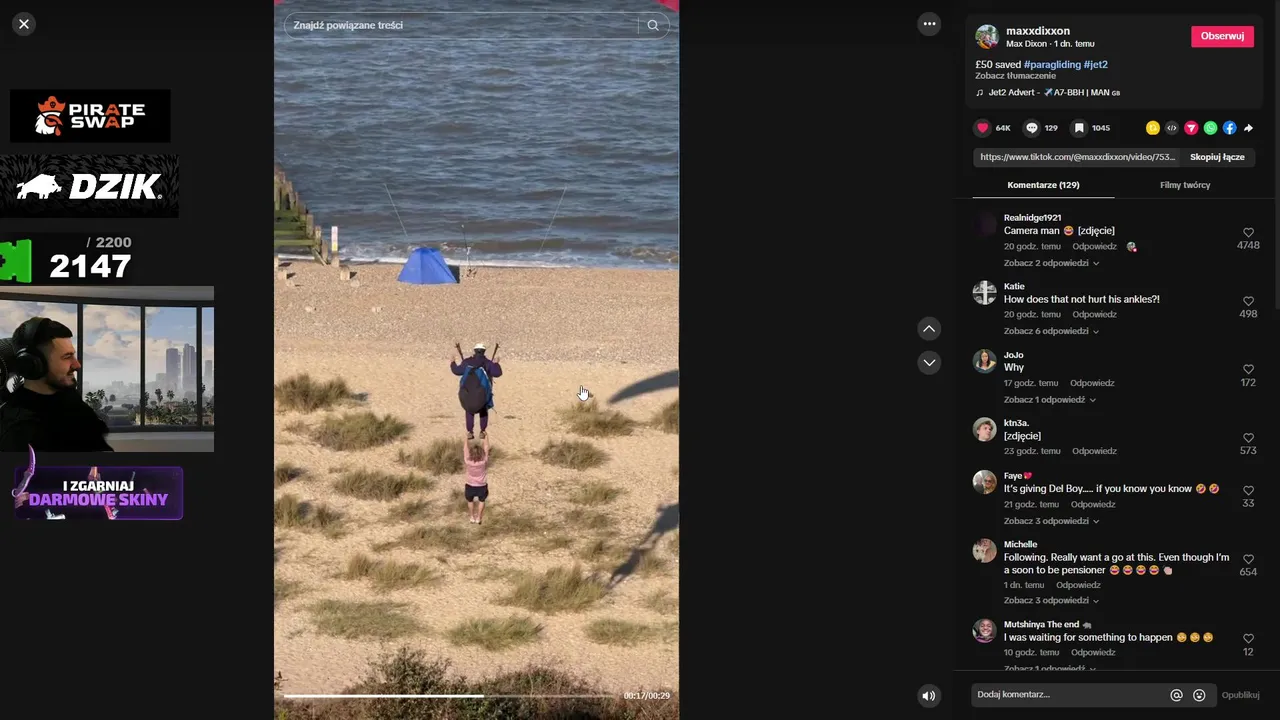Search using the magnifier icon
Image resolution: width=1280 pixels, height=720 pixels.
653,25
